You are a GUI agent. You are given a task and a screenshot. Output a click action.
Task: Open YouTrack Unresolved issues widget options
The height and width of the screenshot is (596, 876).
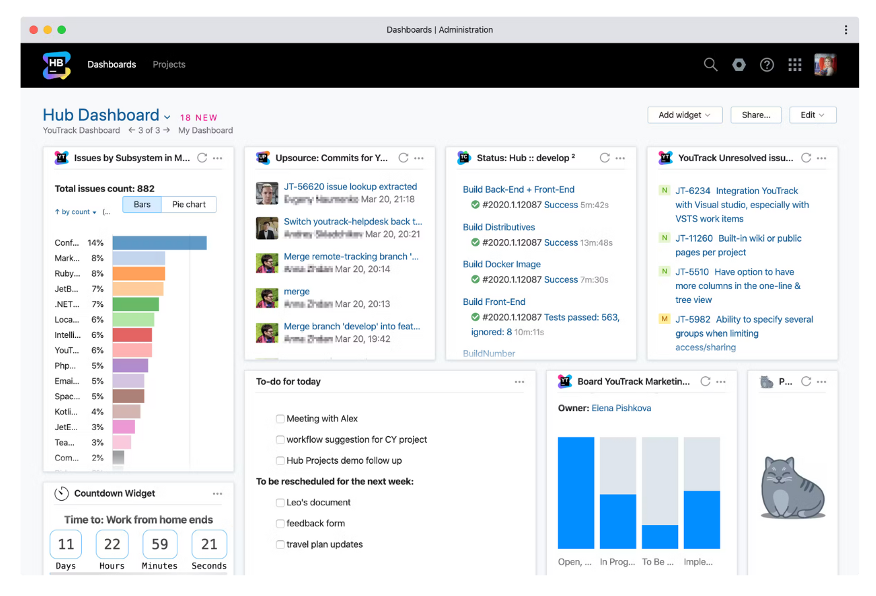tap(821, 158)
